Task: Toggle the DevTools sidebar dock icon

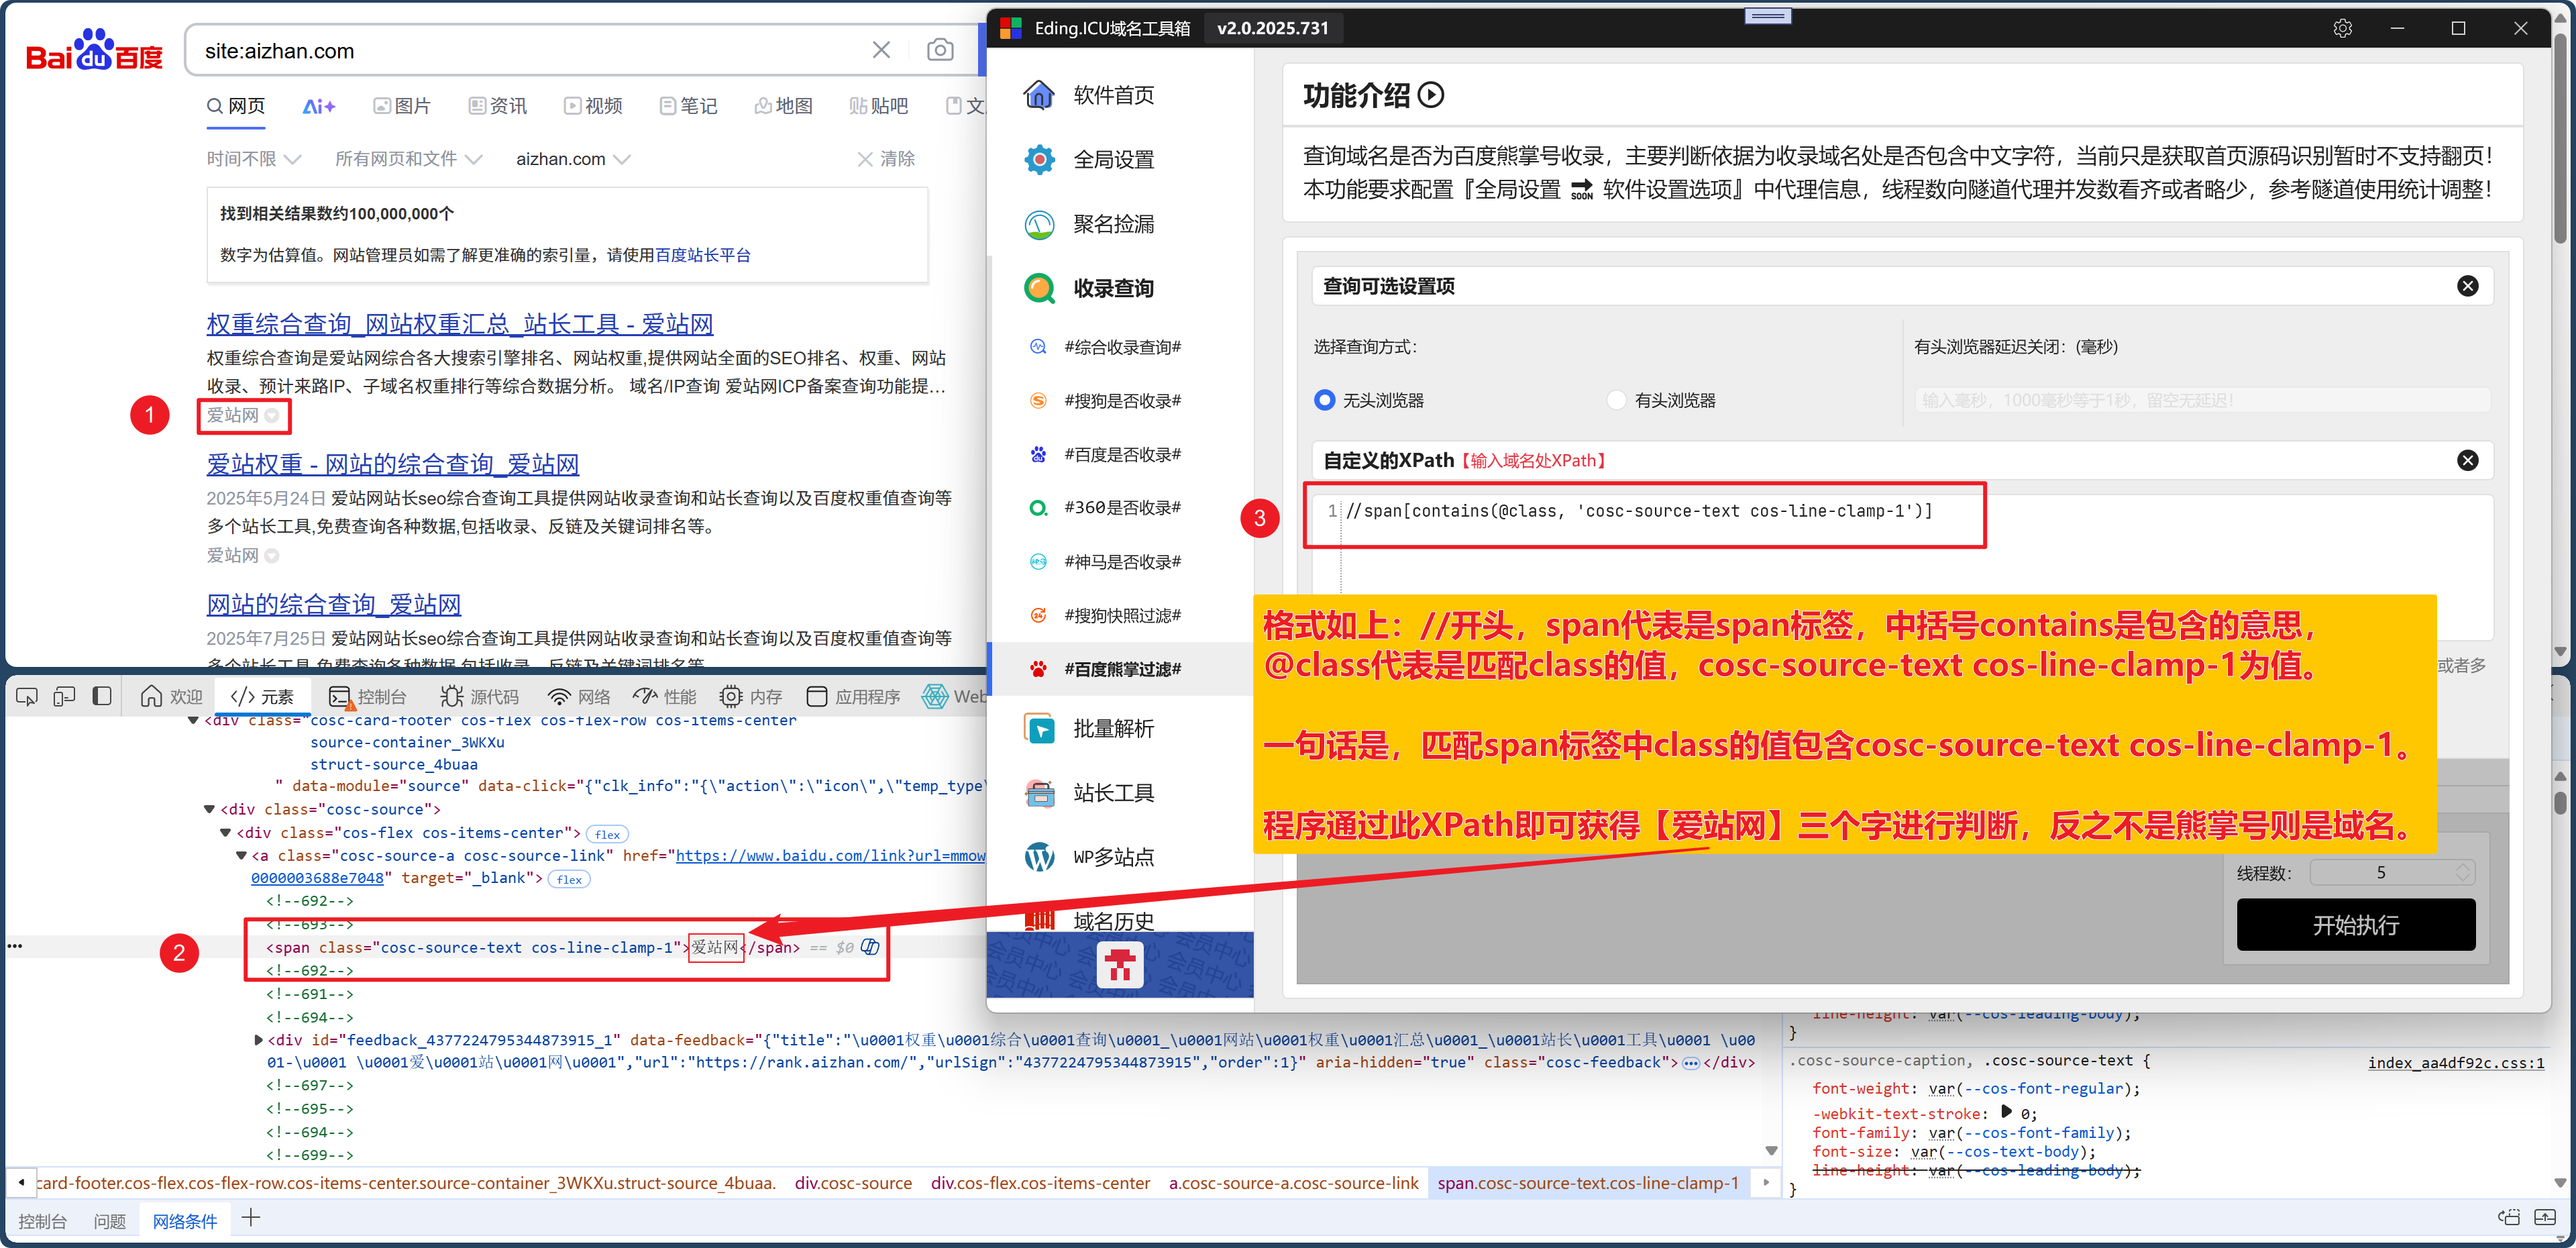Action: 102,696
